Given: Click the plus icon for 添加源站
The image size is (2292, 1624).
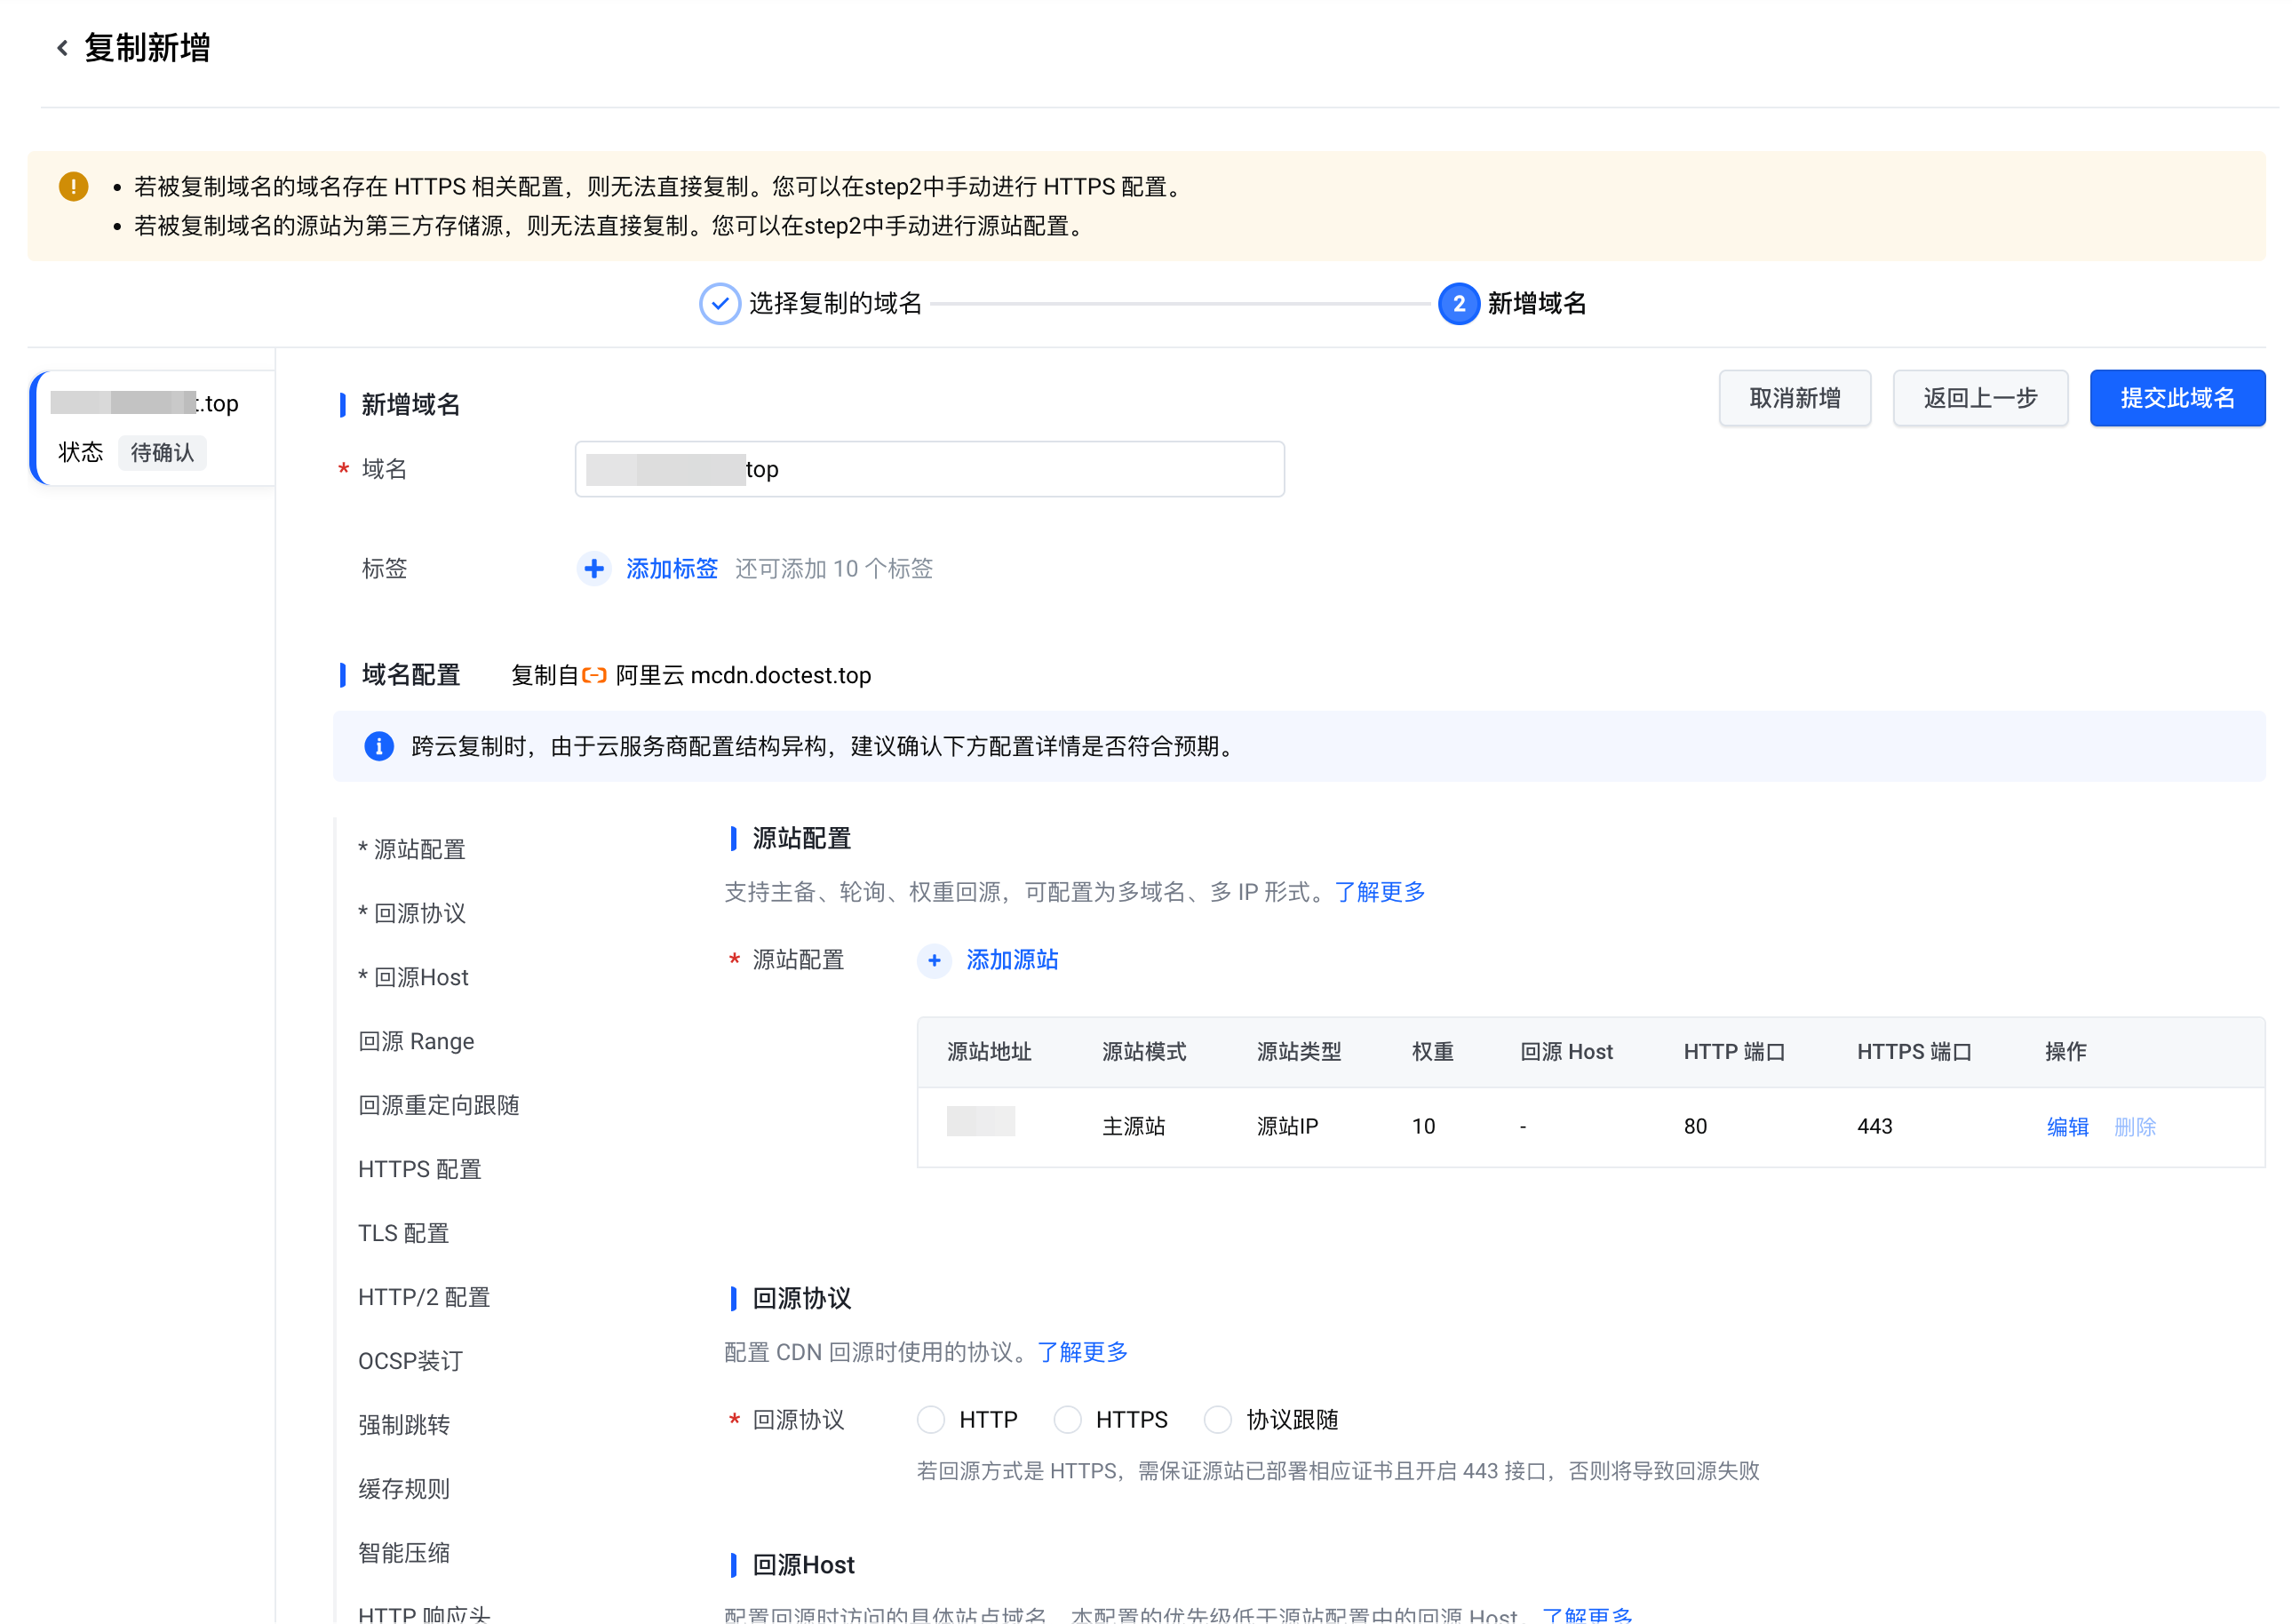Looking at the screenshot, I should 934,961.
